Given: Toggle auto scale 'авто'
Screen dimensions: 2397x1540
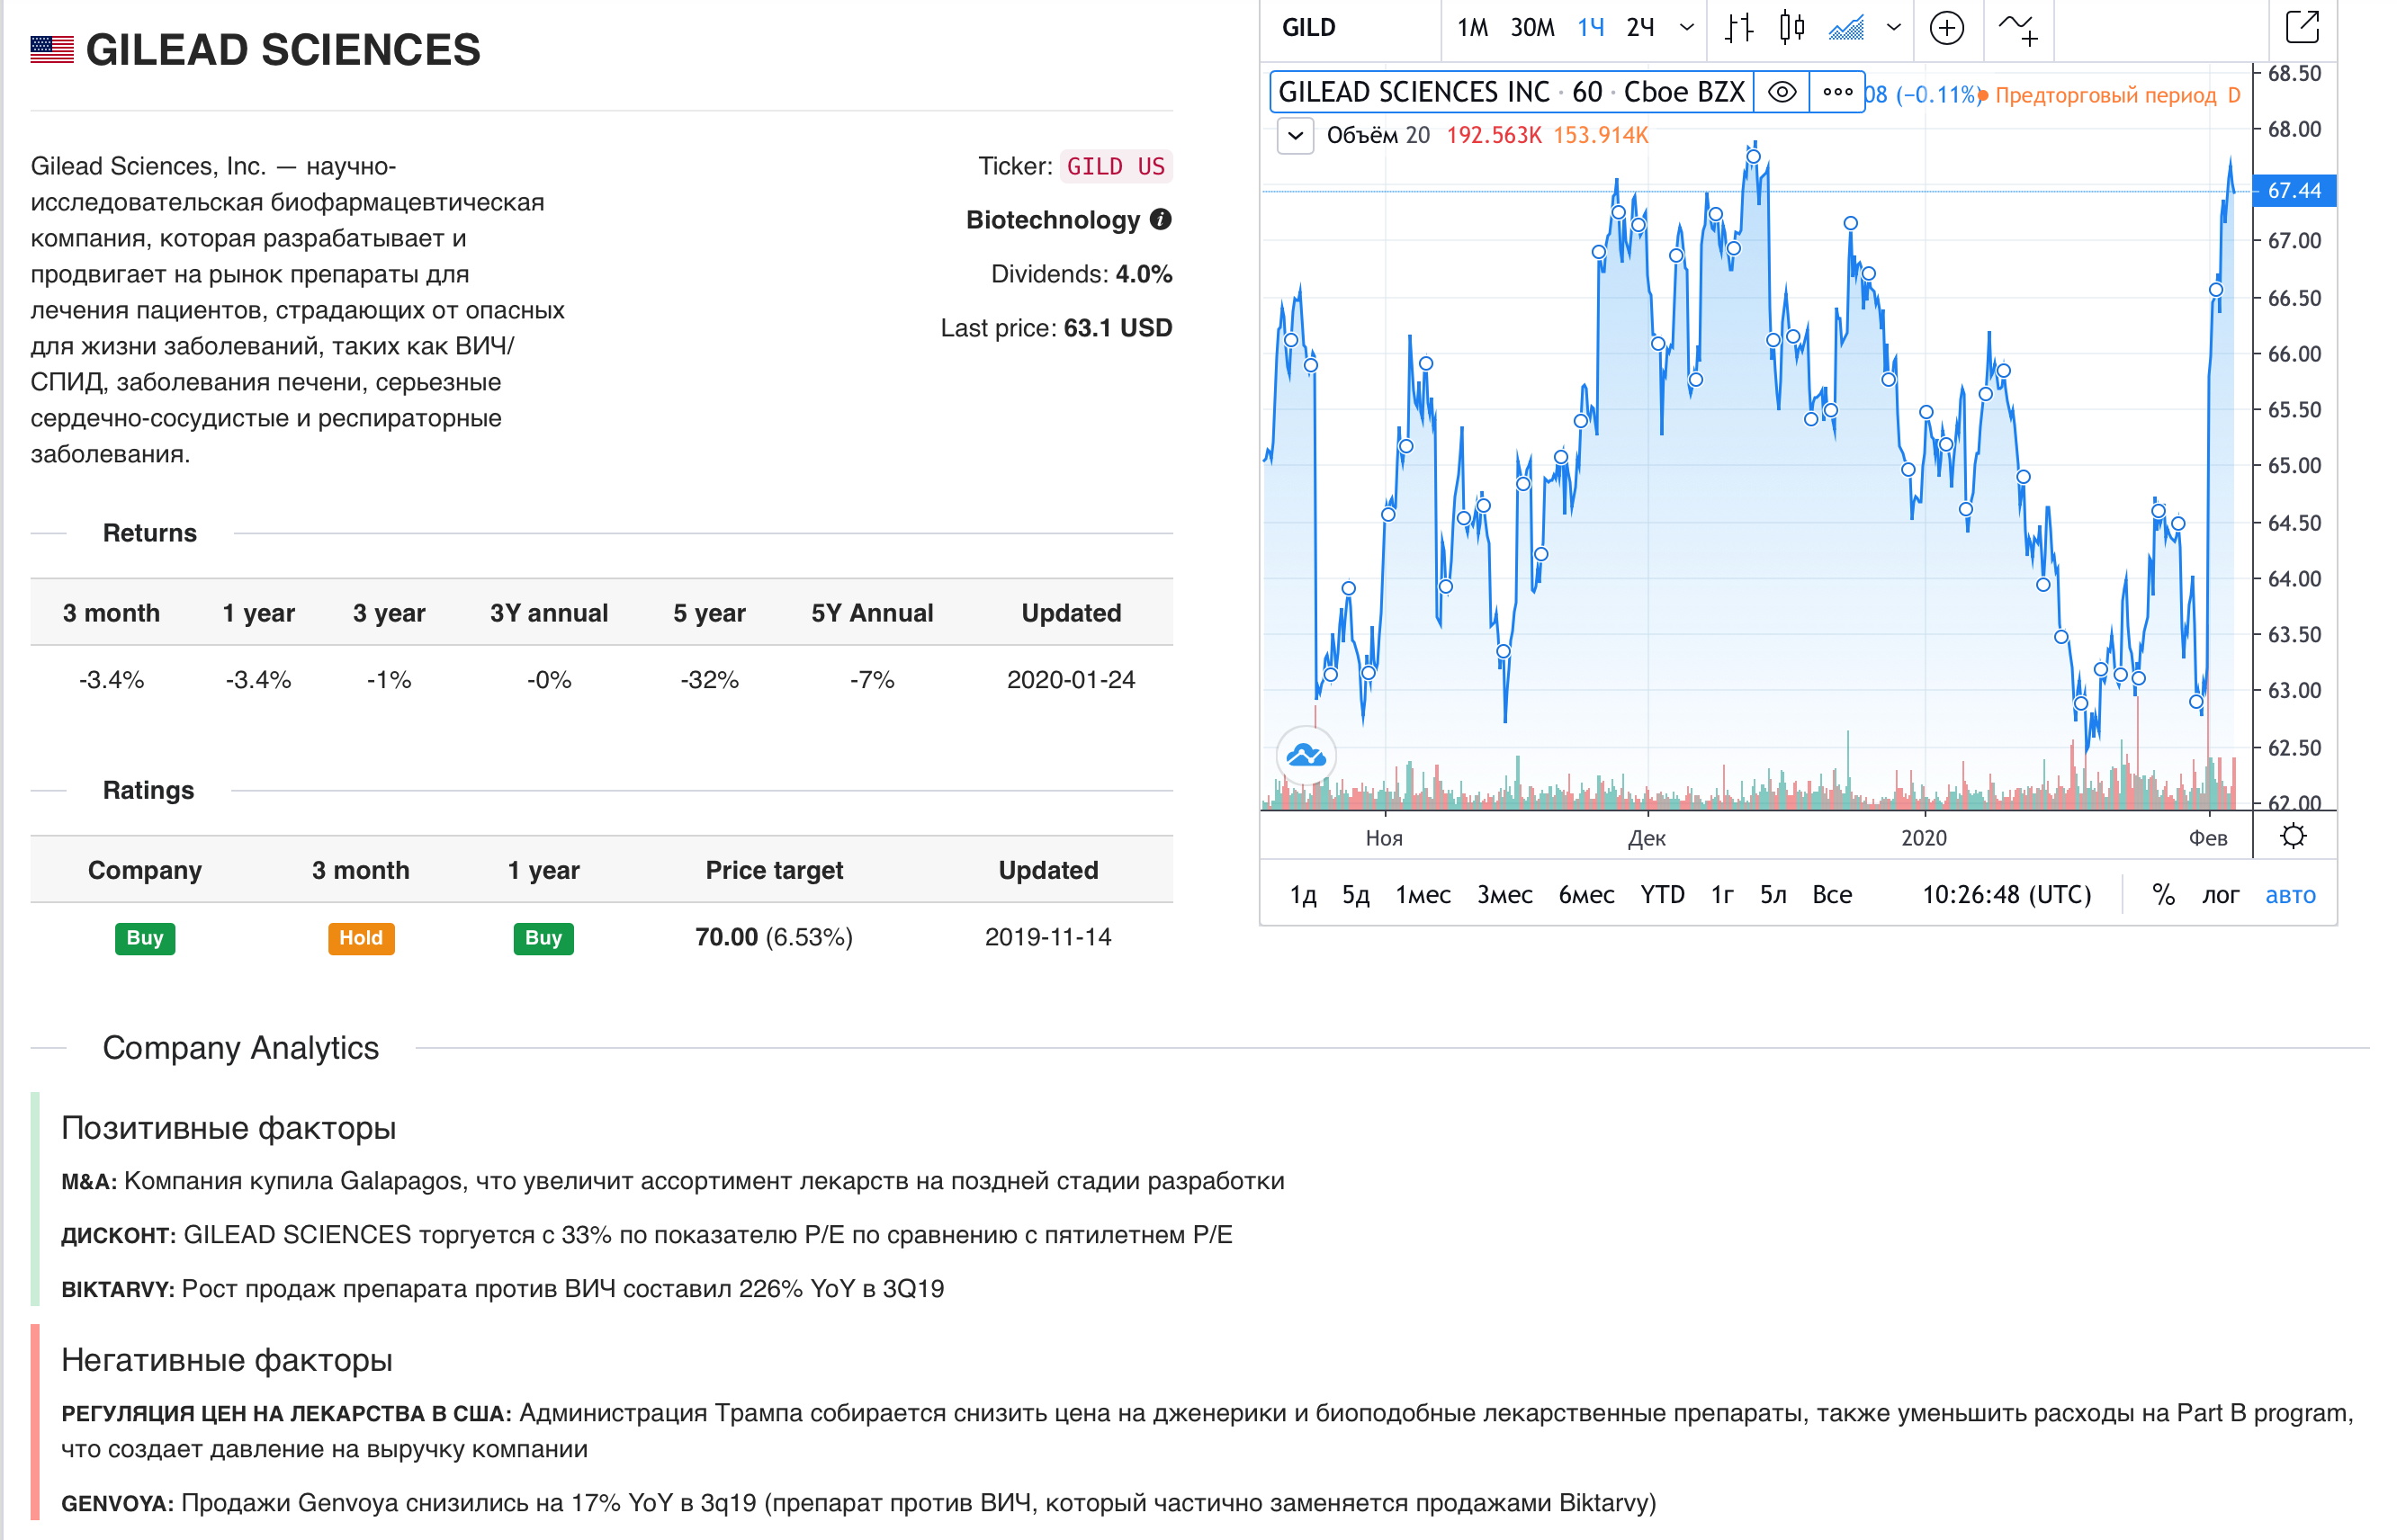Looking at the screenshot, I should point(2289,894).
